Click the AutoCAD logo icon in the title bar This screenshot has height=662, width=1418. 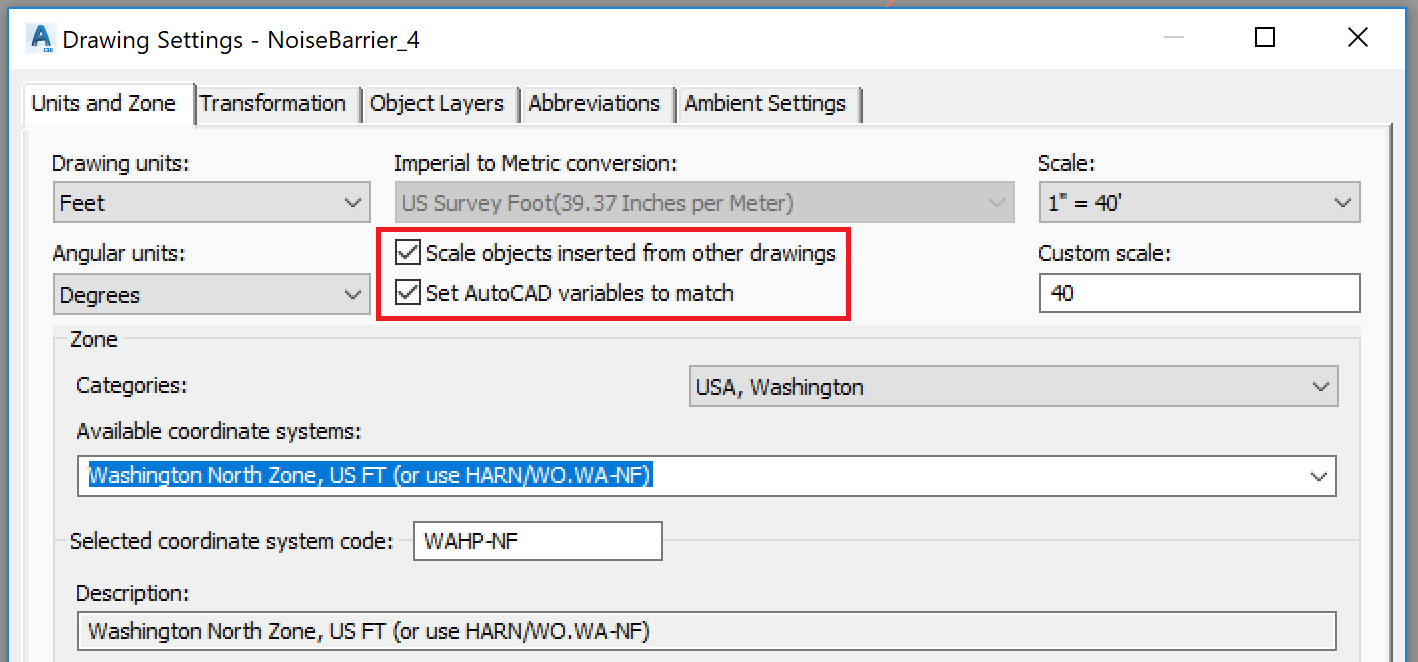[39, 38]
